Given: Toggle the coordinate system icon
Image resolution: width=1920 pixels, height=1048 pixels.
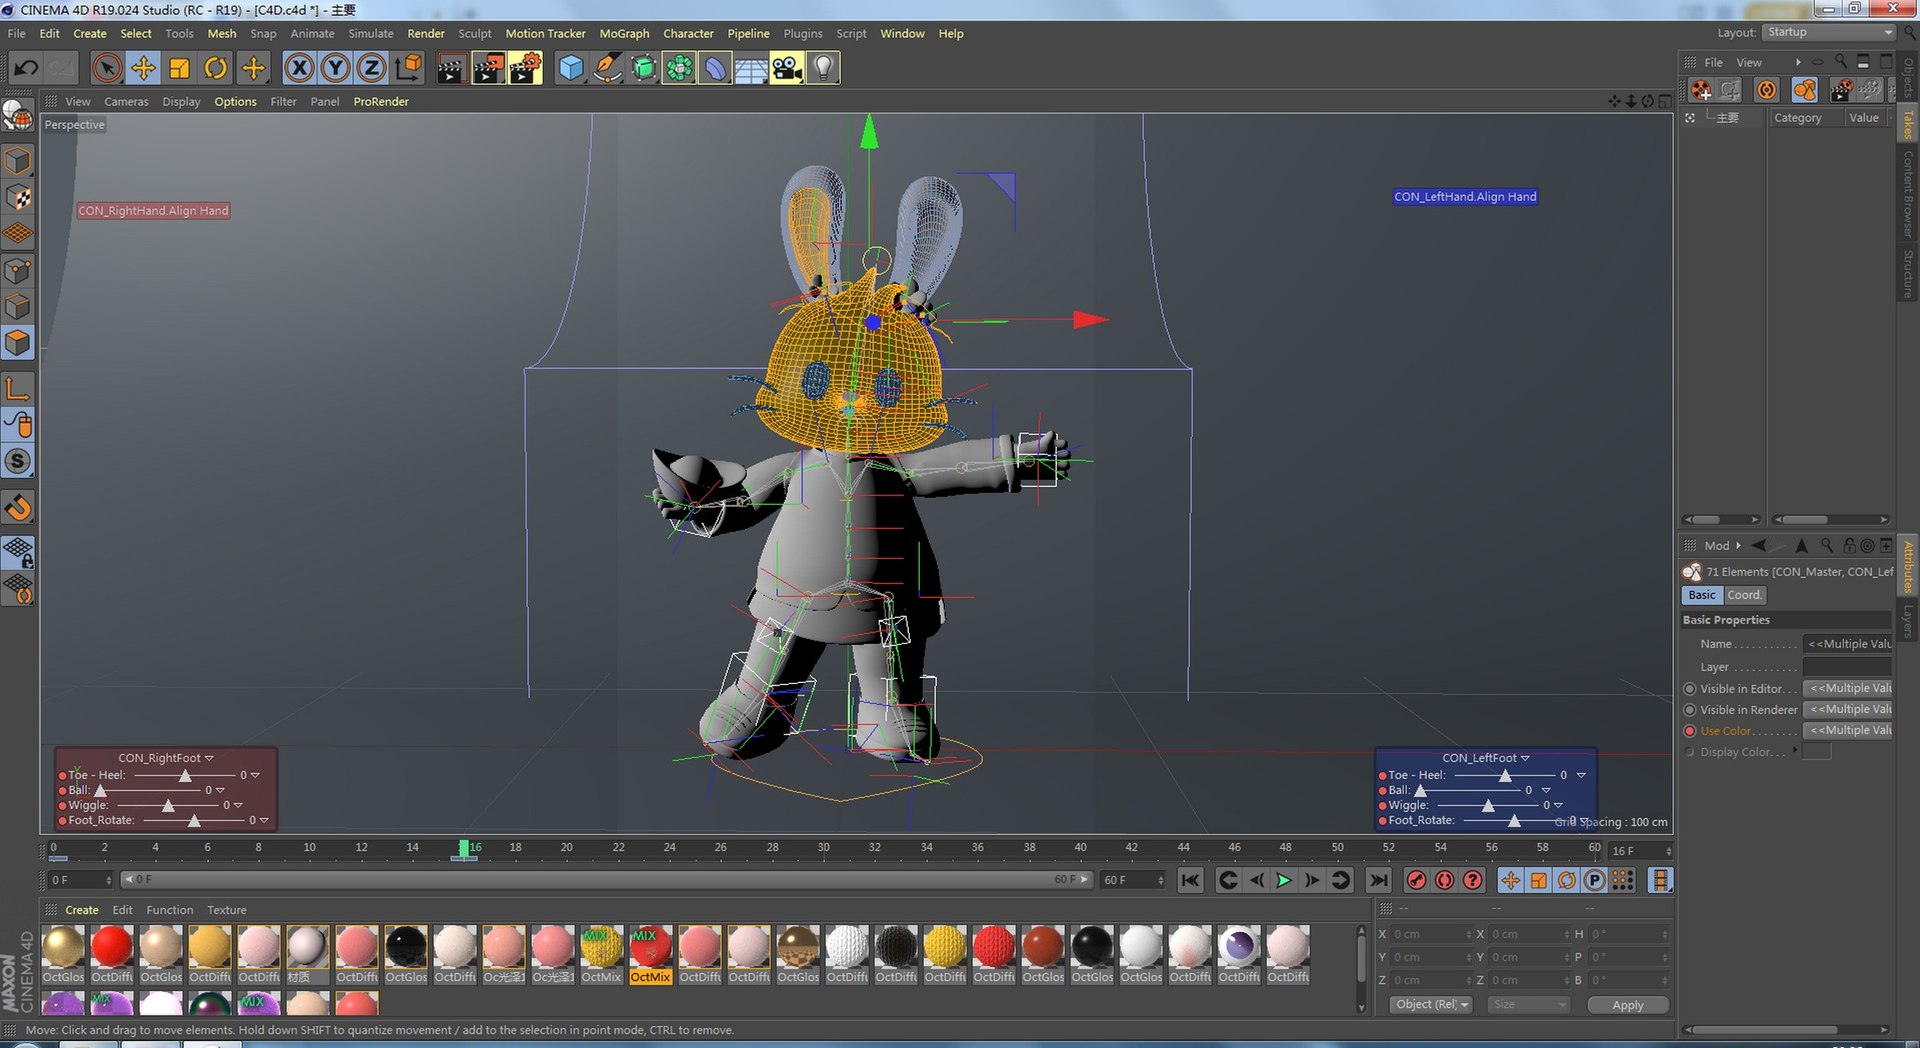Looking at the screenshot, I should point(408,68).
